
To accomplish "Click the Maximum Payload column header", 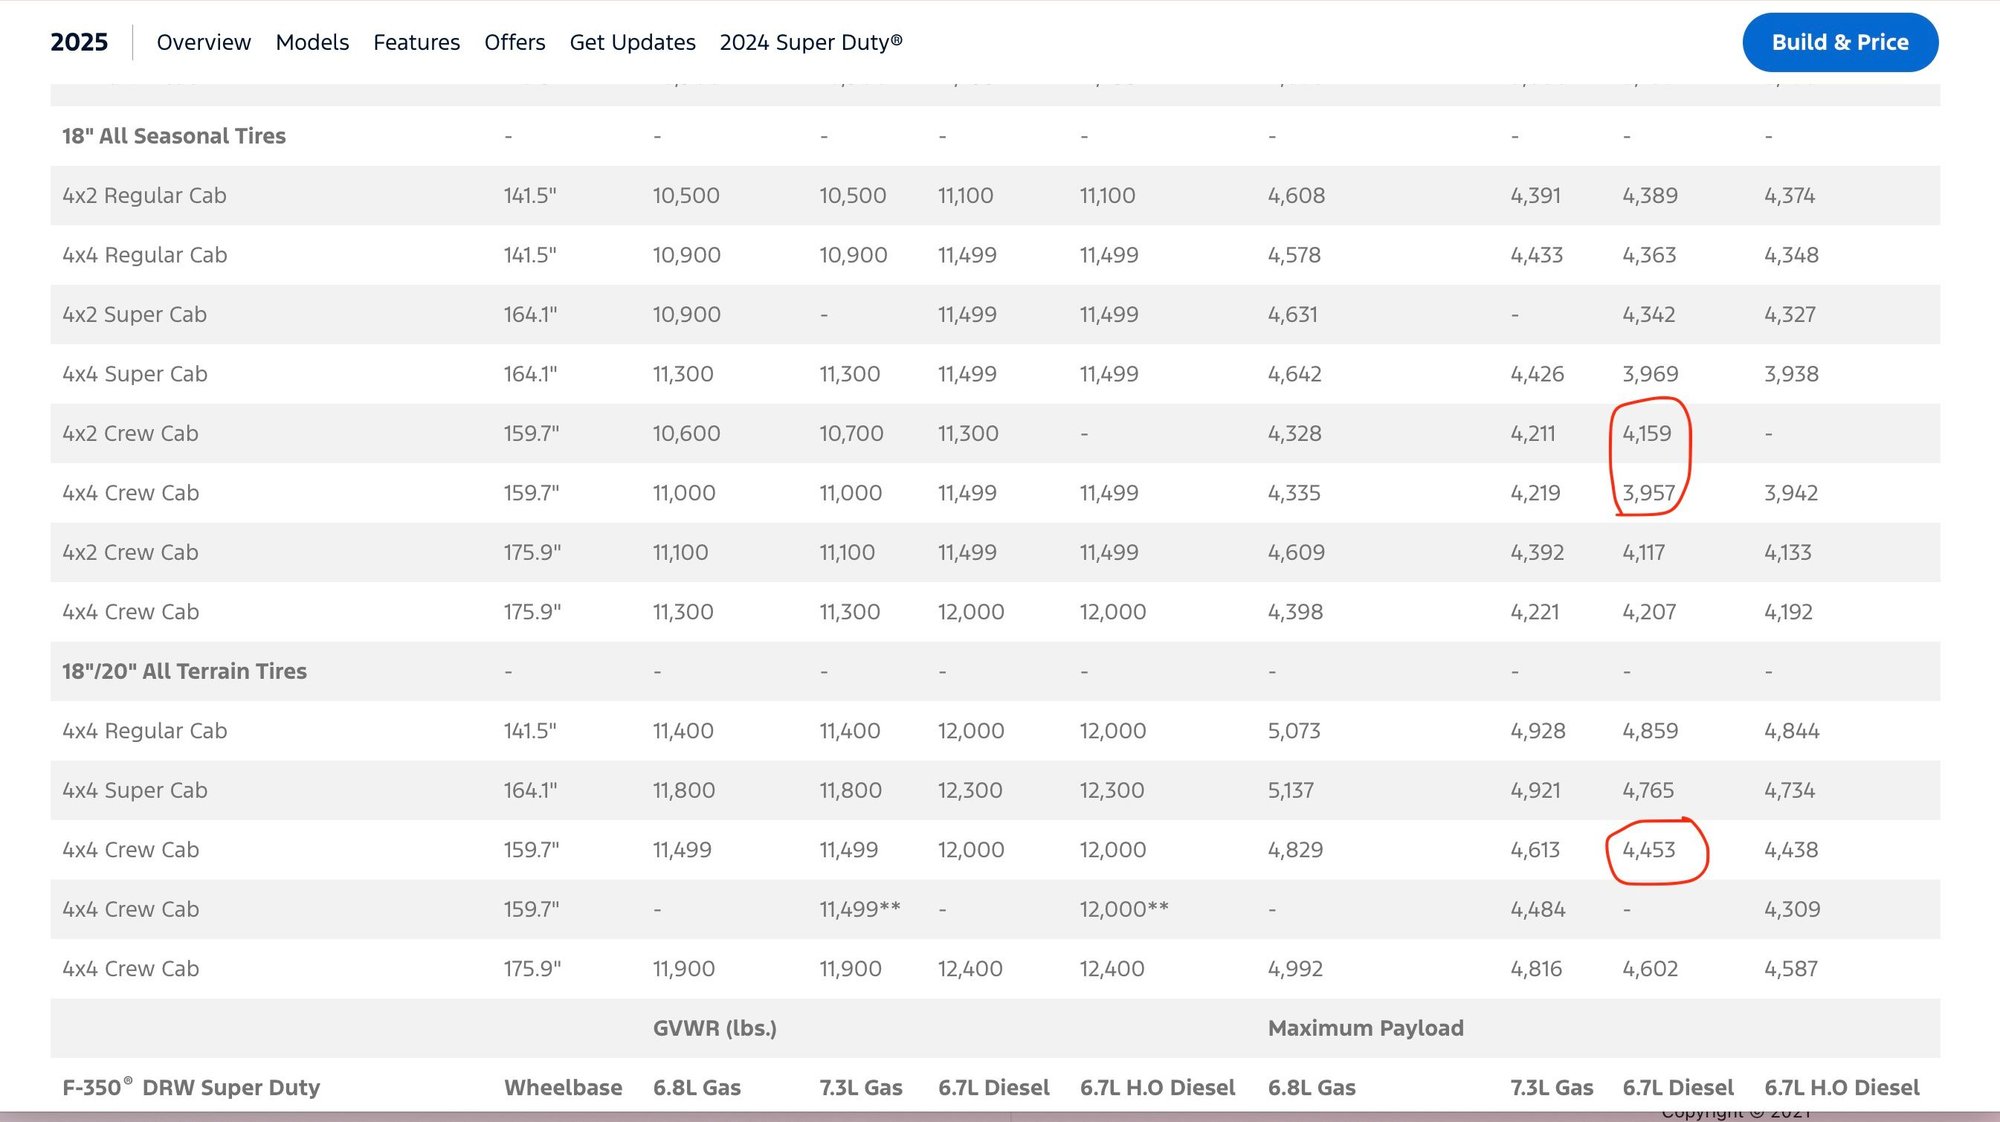I will (x=1365, y=1028).
